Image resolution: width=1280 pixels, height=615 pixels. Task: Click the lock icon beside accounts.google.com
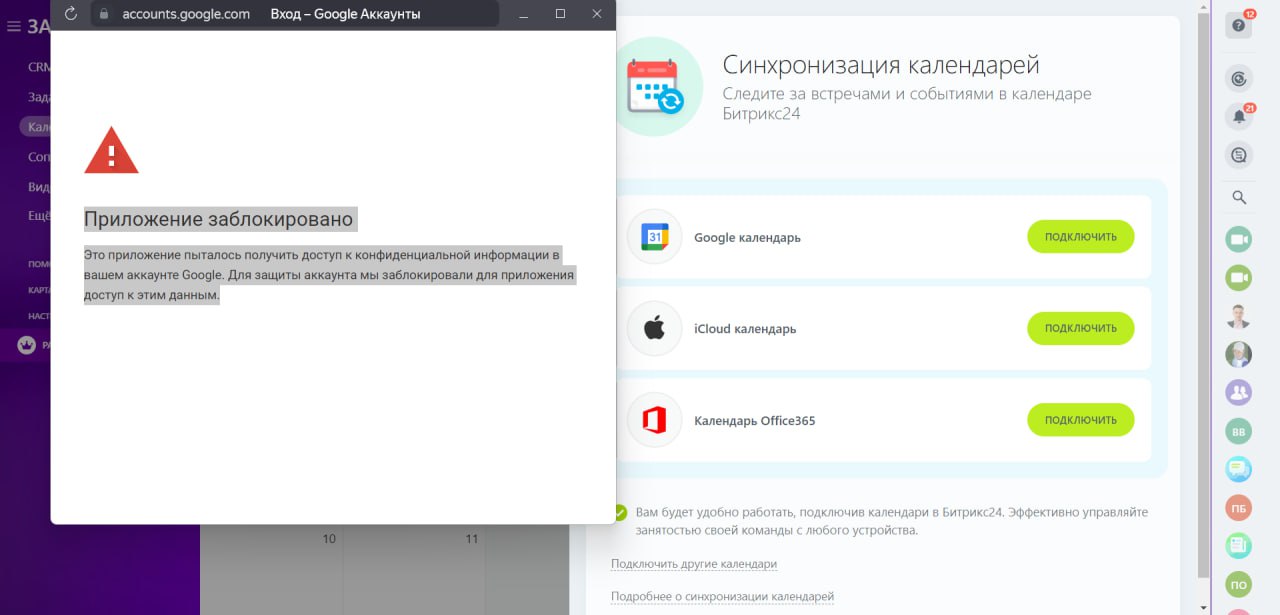tap(102, 14)
